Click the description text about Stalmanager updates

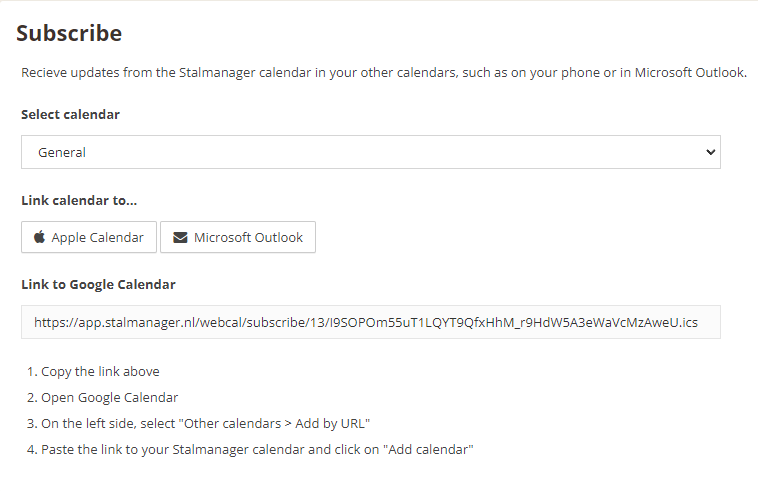coord(384,72)
